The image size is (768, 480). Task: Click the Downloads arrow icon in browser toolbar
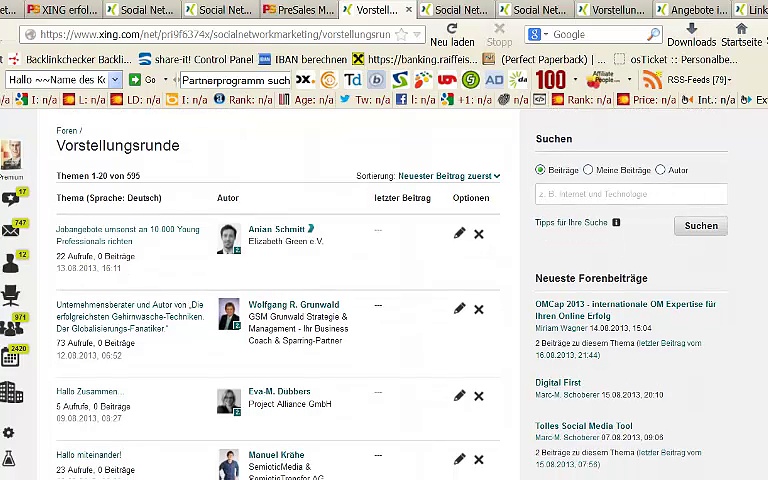[x=691, y=29]
